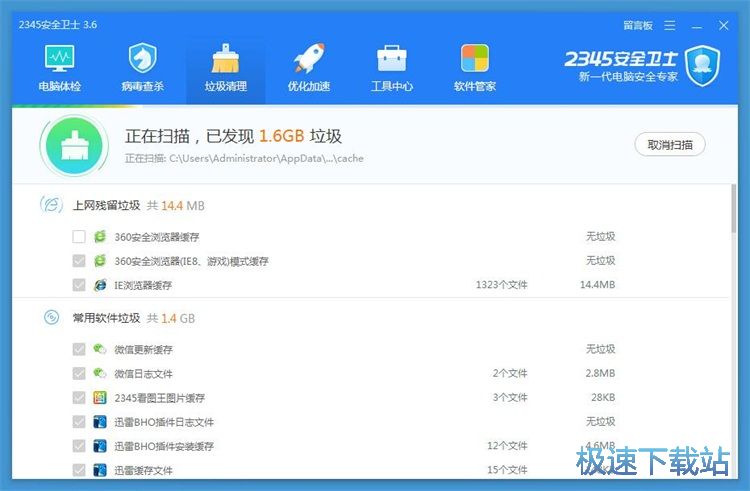The image size is (750, 491).
Task: Select the 垃圾清理 tab label
Action: (226, 87)
